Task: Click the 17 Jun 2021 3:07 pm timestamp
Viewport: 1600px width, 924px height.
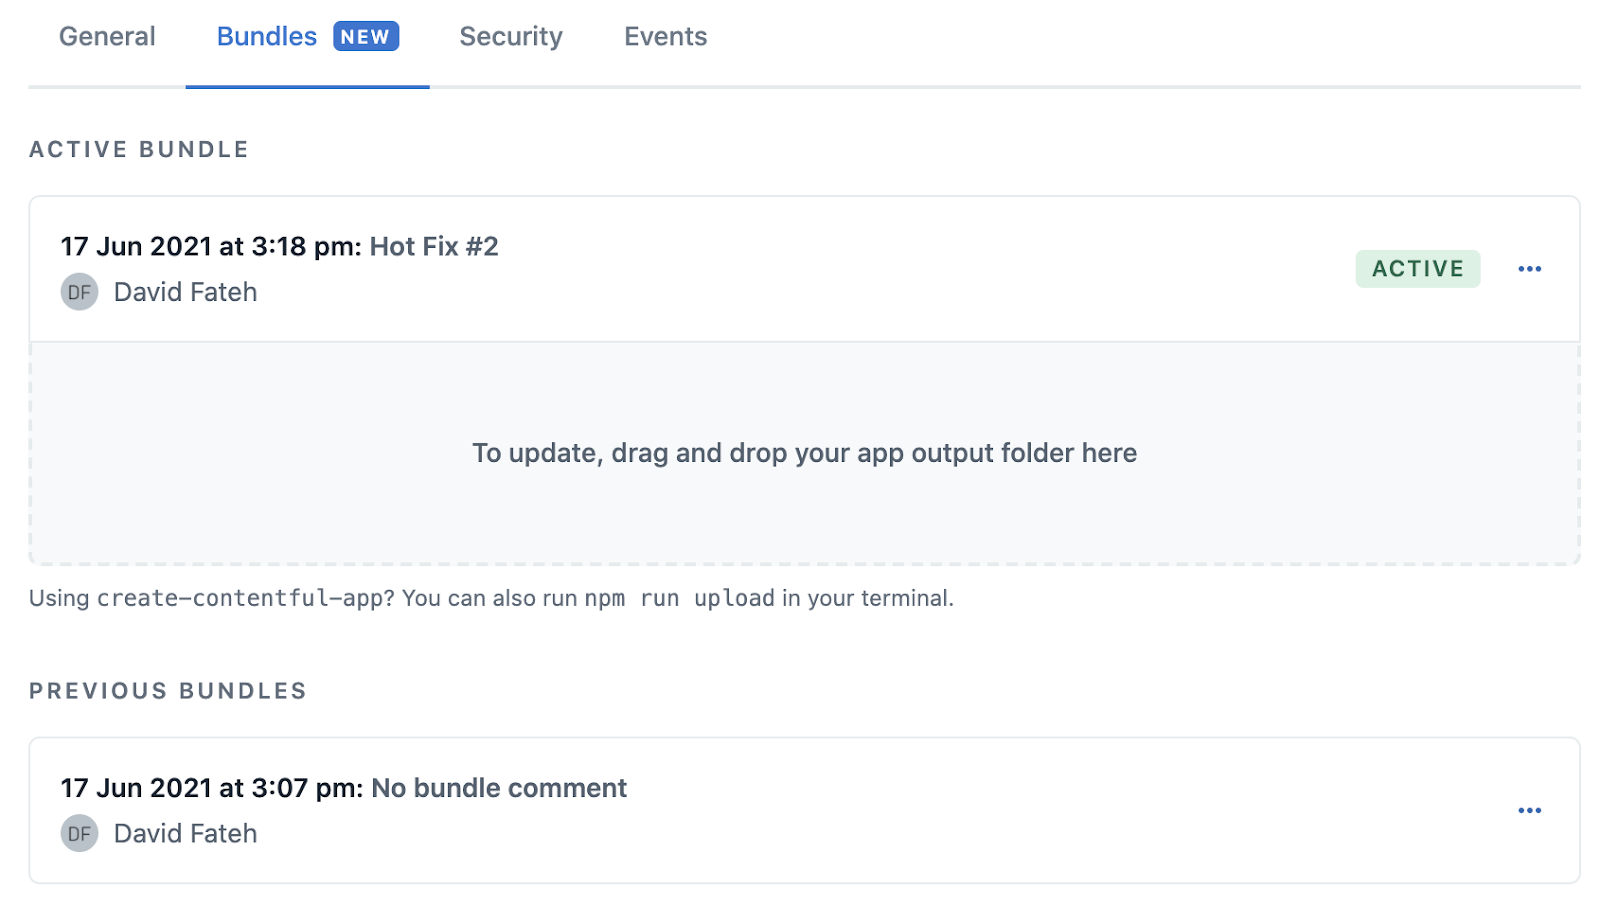Action: (212, 788)
